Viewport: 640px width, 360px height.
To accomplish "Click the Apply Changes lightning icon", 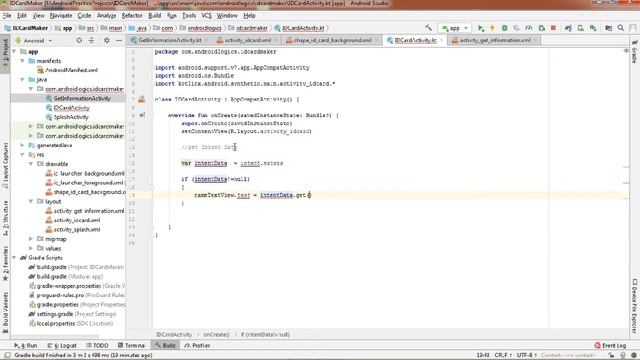I will click(x=492, y=28).
